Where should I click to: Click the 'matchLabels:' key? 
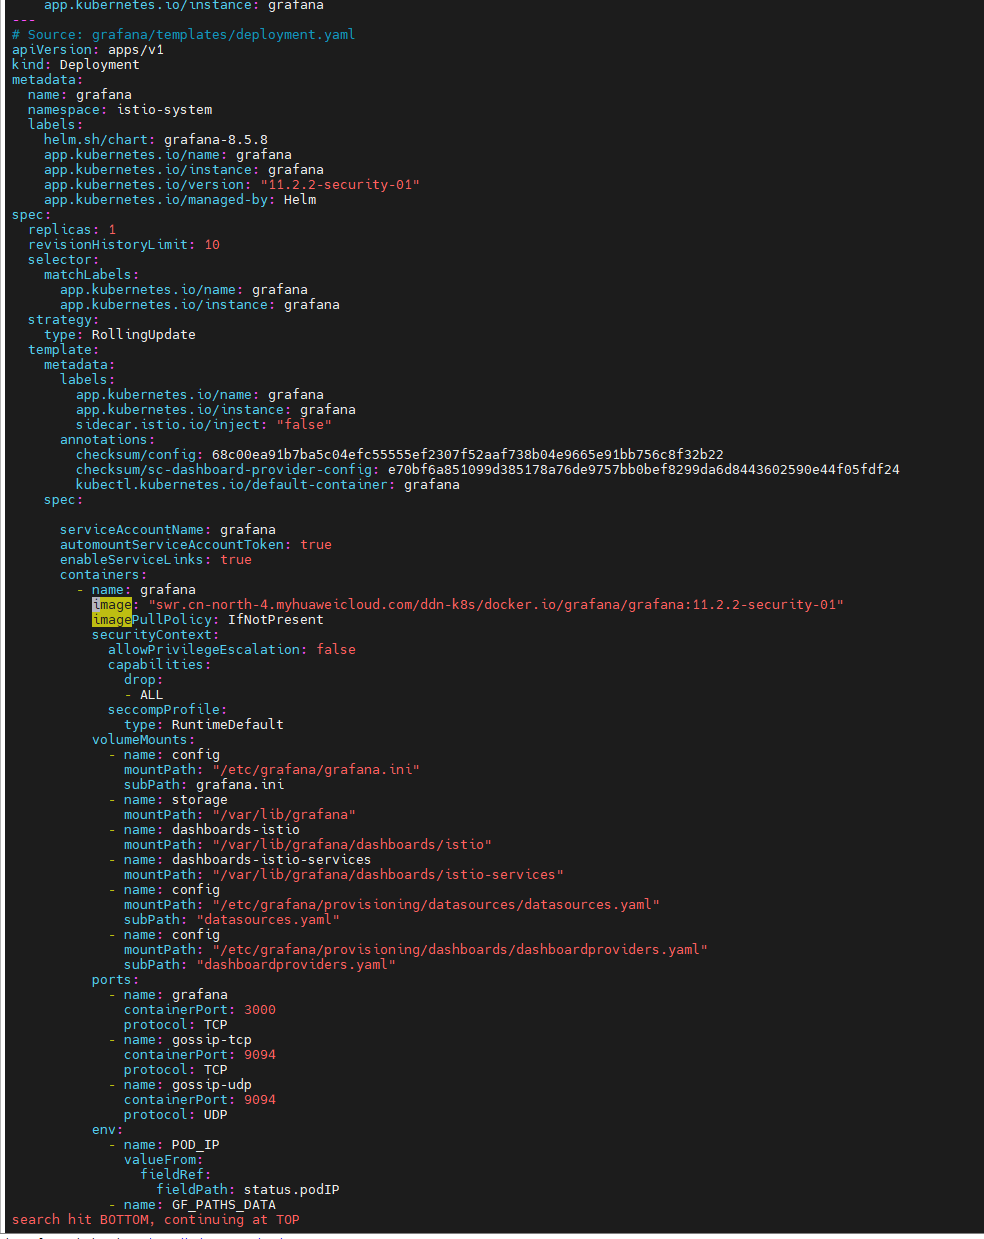92,274
